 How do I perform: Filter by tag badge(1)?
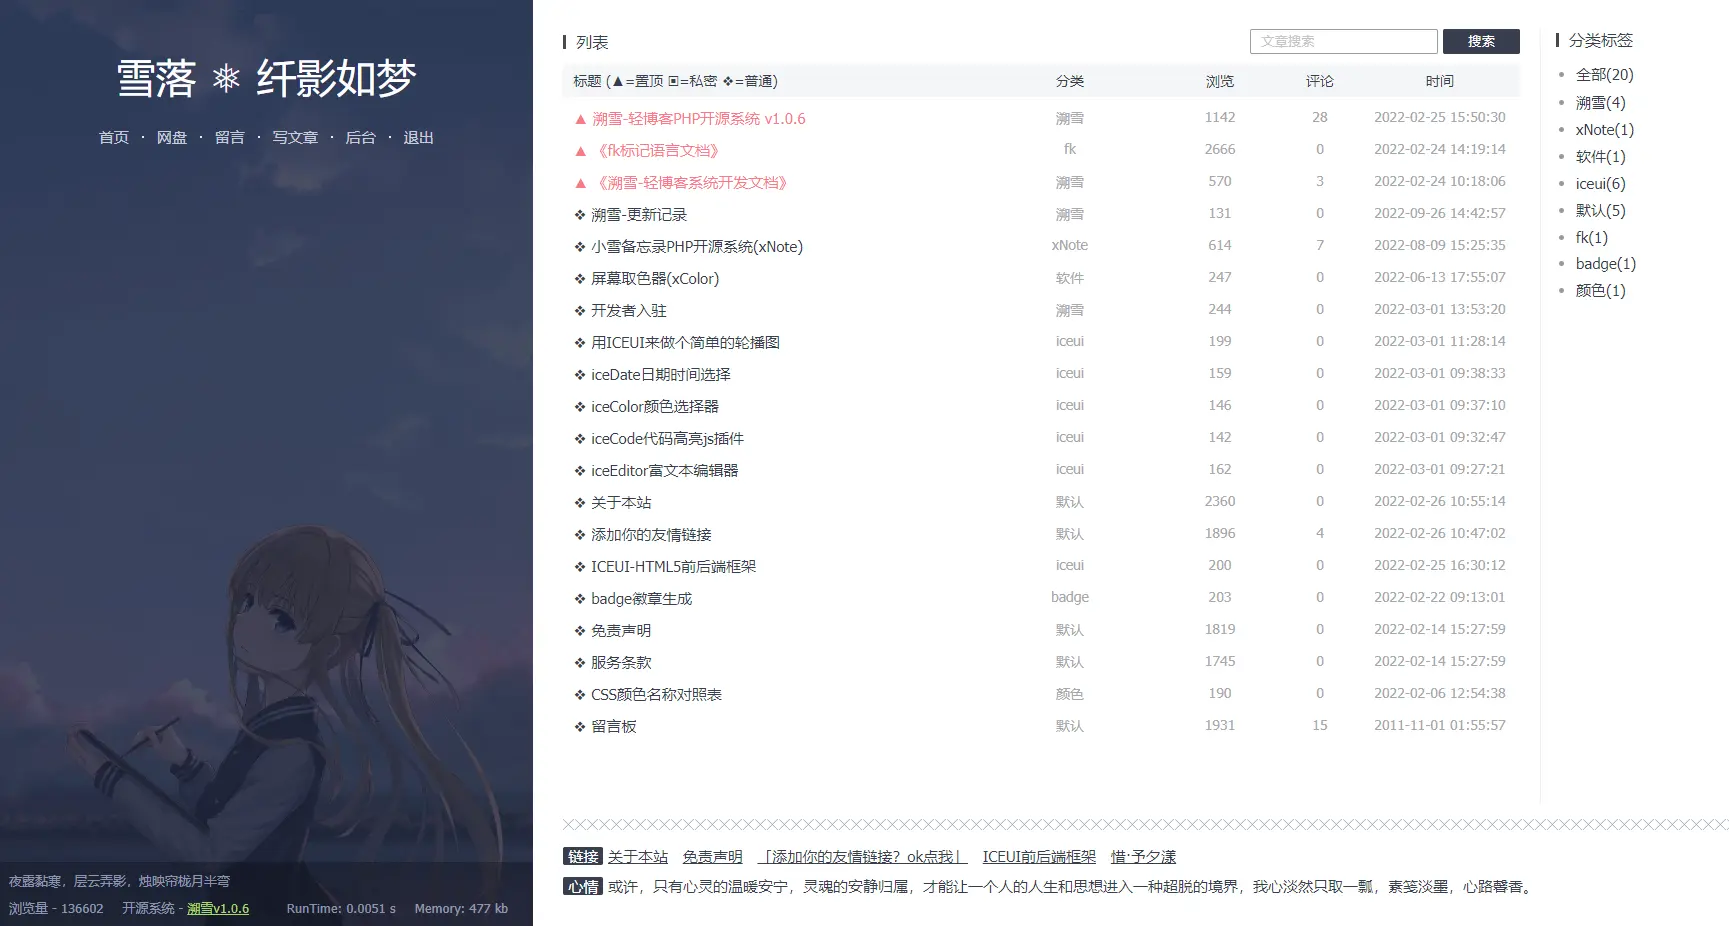[1605, 264]
